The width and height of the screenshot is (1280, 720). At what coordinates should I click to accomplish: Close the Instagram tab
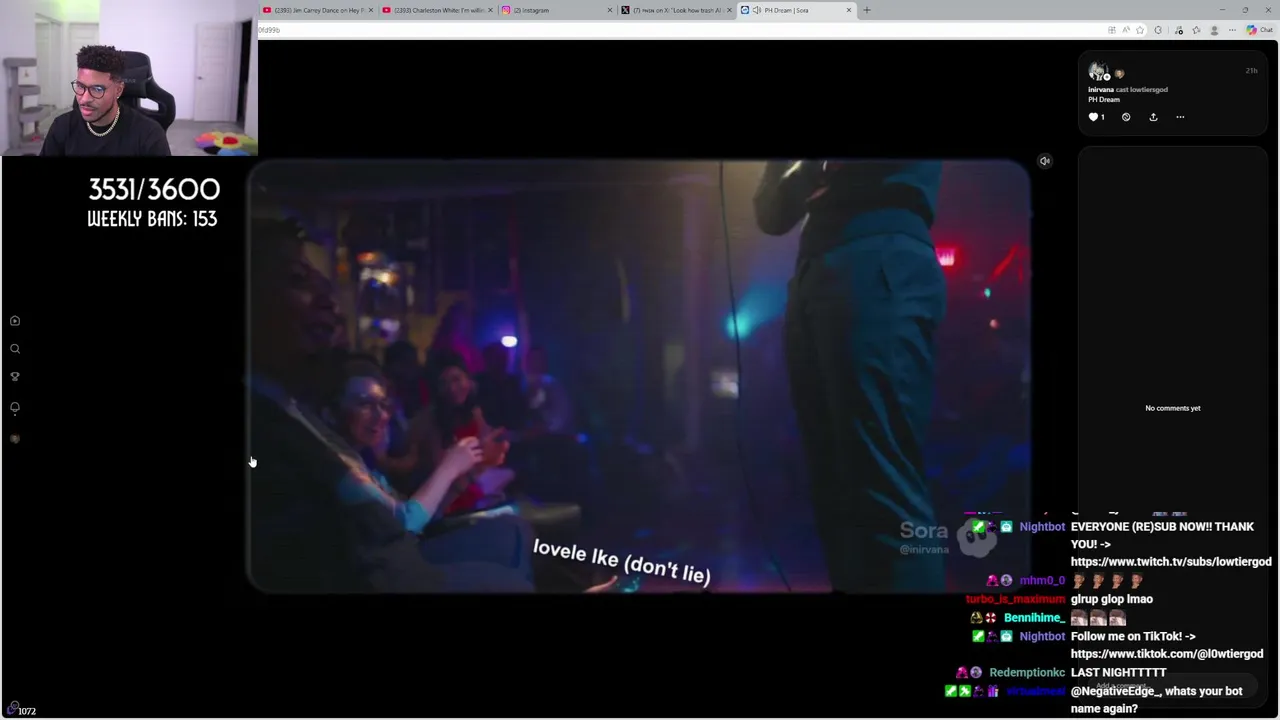[x=610, y=10]
